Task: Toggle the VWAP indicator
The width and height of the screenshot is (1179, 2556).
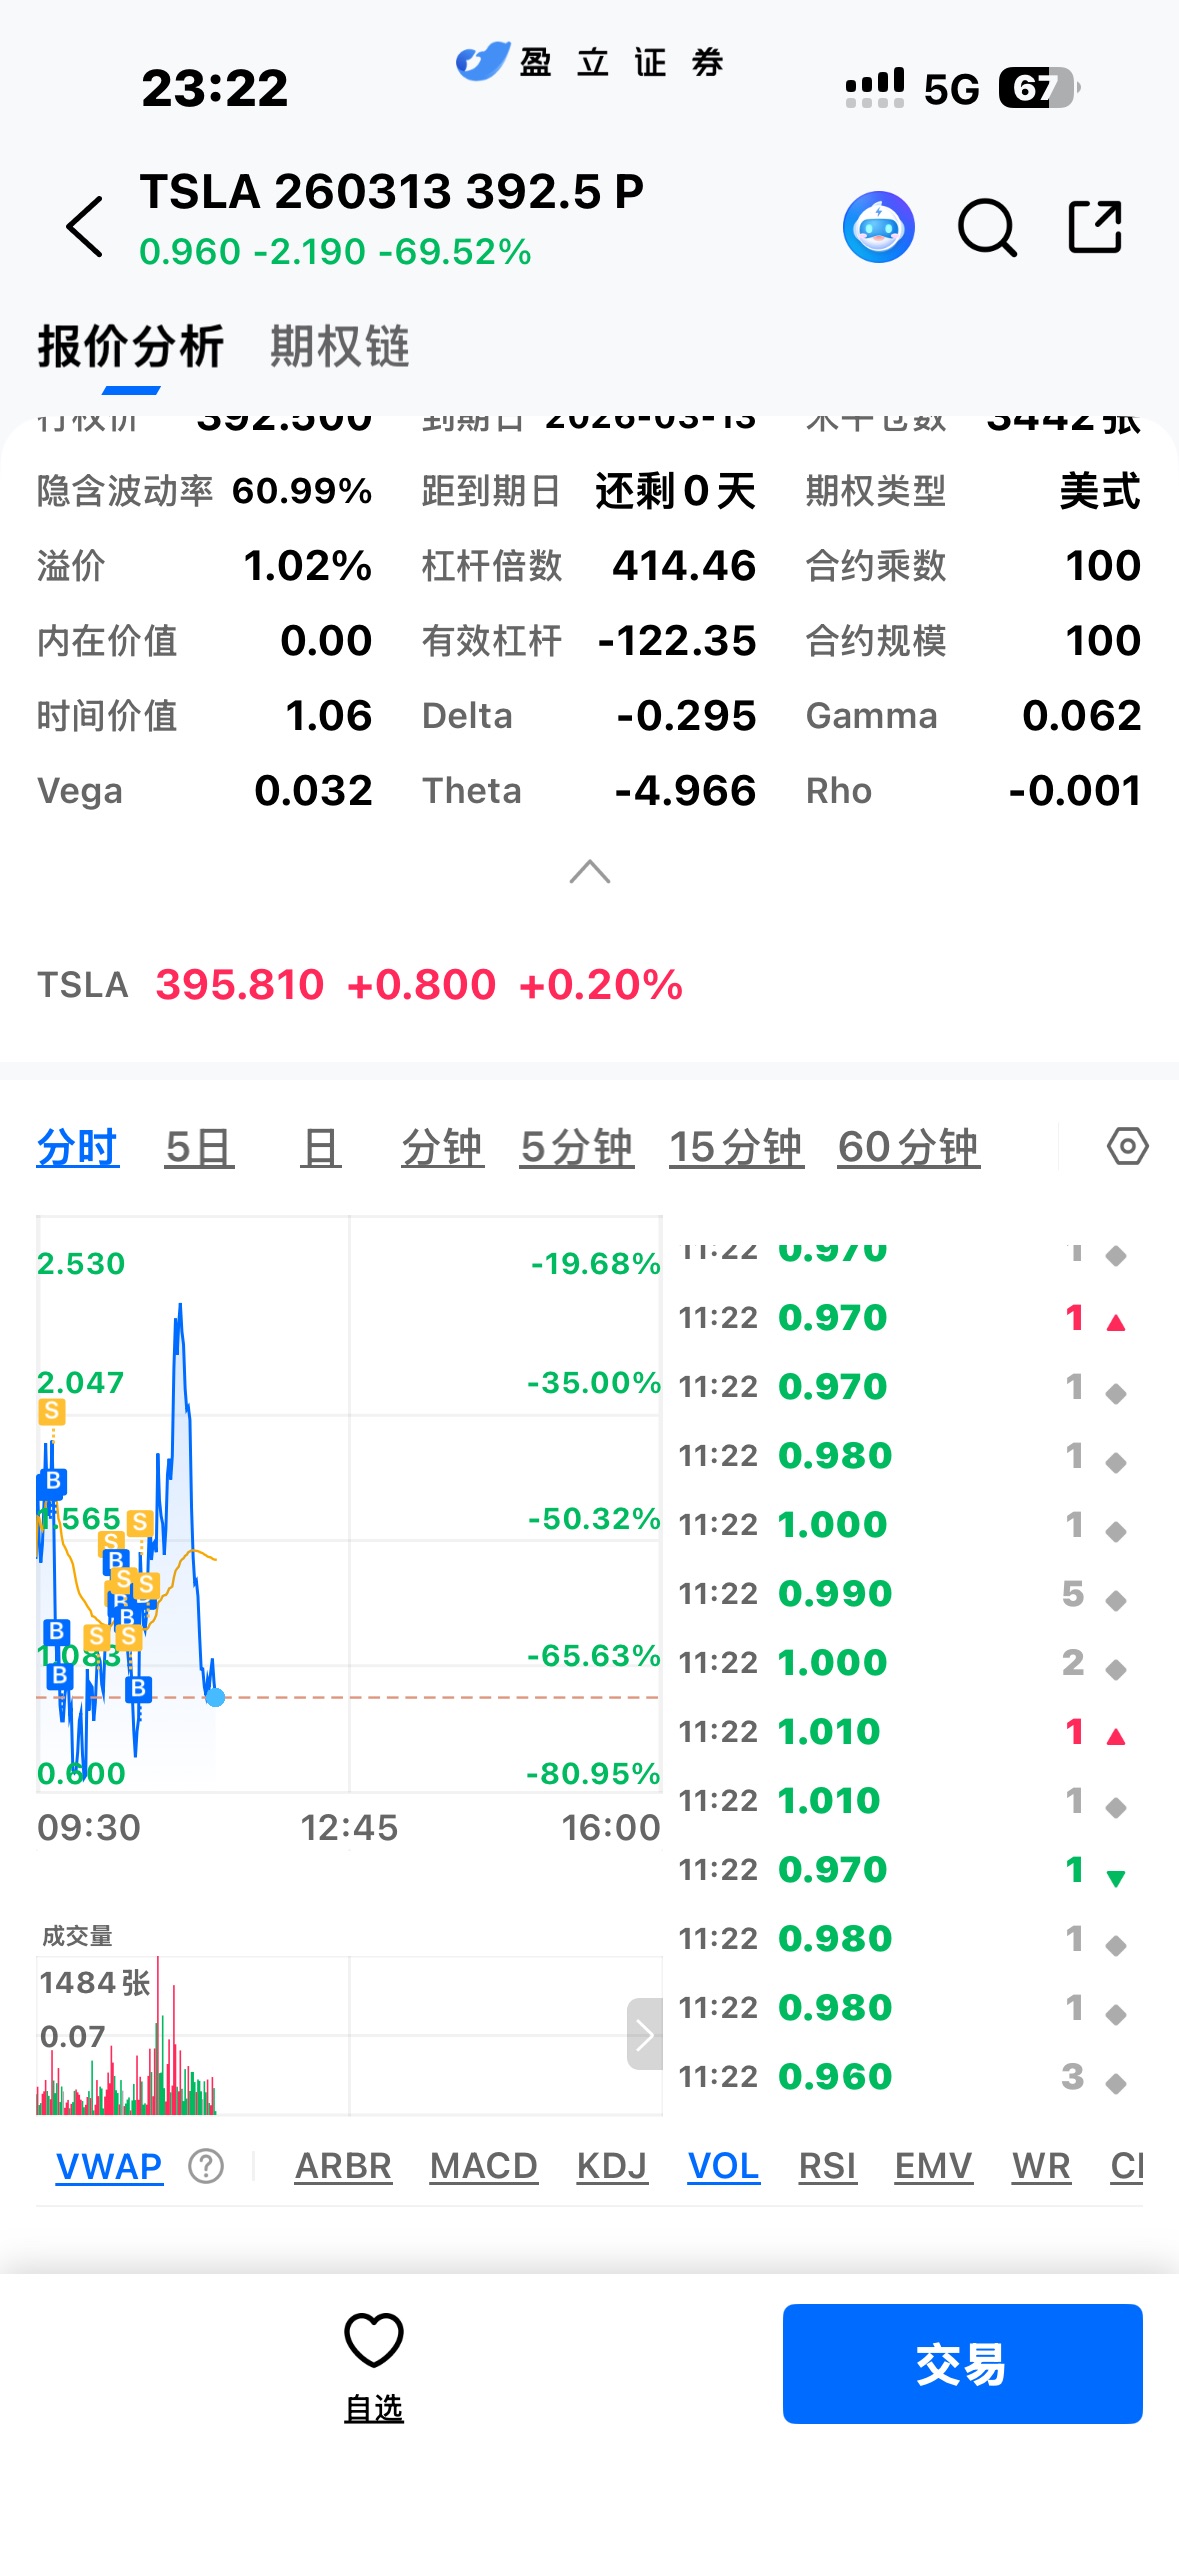Action: click(x=109, y=2167)
